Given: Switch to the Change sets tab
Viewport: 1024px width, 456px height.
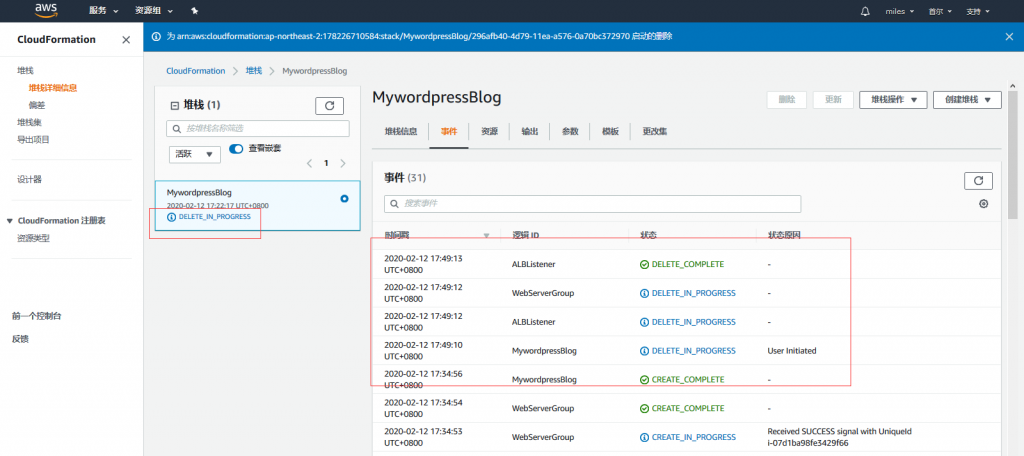Looking at the screenshot, I should pos(654,131).
